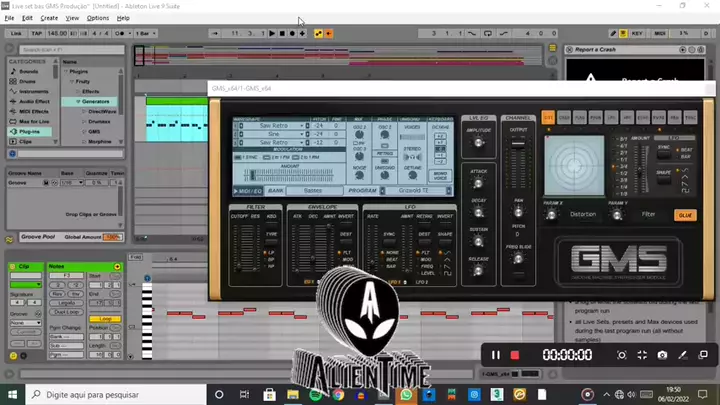720x405 pixels.
Task: Click the browser search field
Action: pyautogui.click(x=72, y=50)
